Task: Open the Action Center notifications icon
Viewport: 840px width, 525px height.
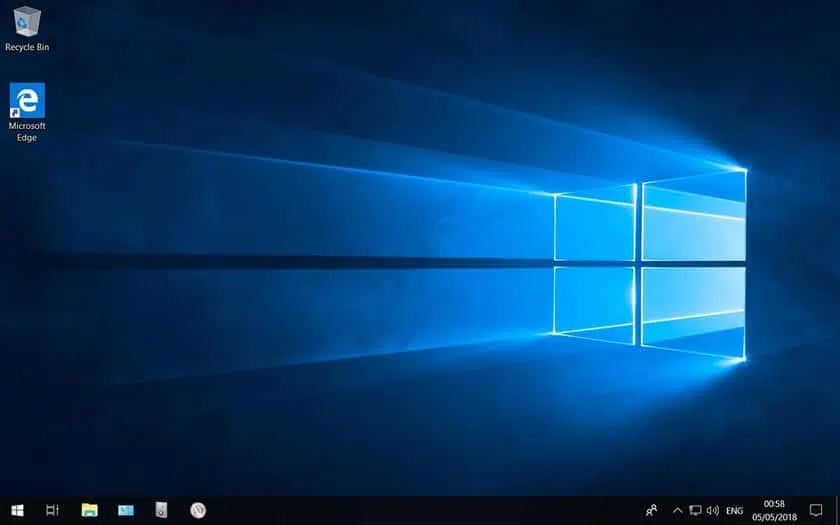Action: (816, 510)
